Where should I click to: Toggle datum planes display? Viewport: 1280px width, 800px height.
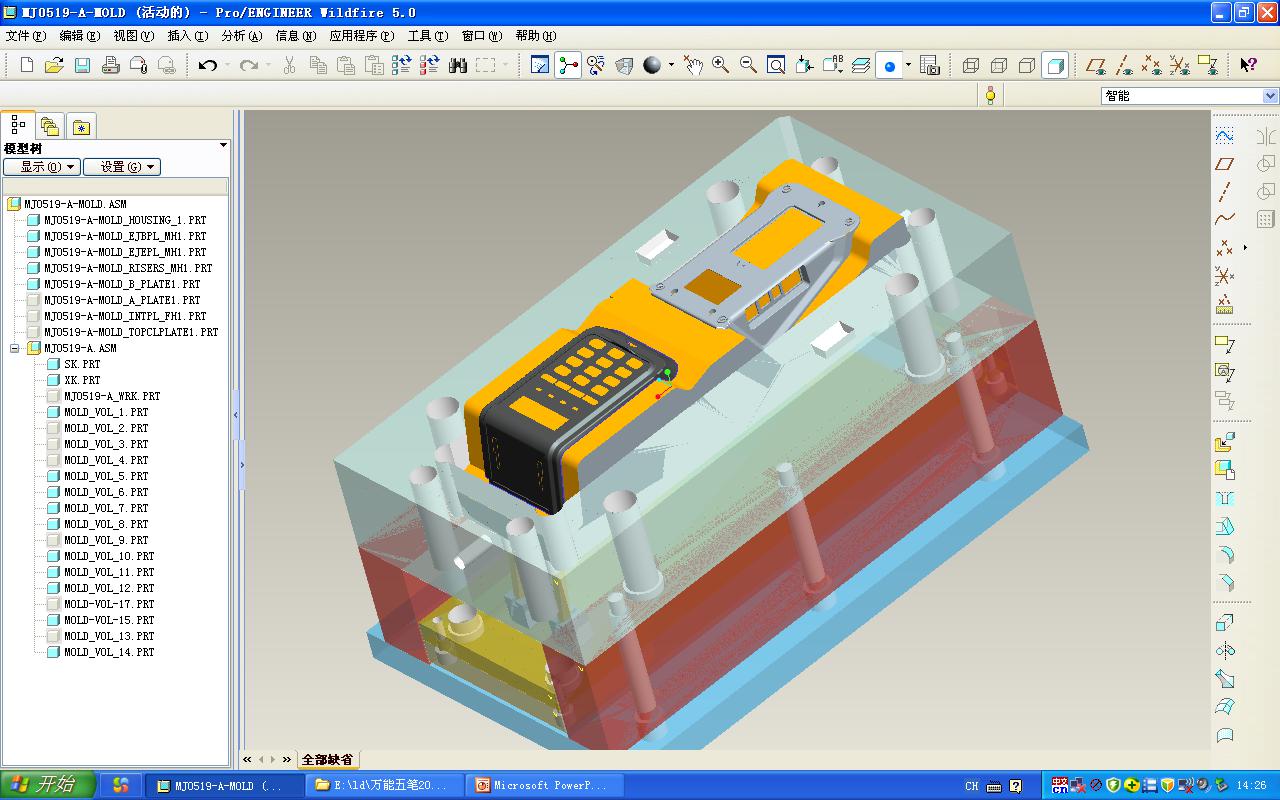1096,65
